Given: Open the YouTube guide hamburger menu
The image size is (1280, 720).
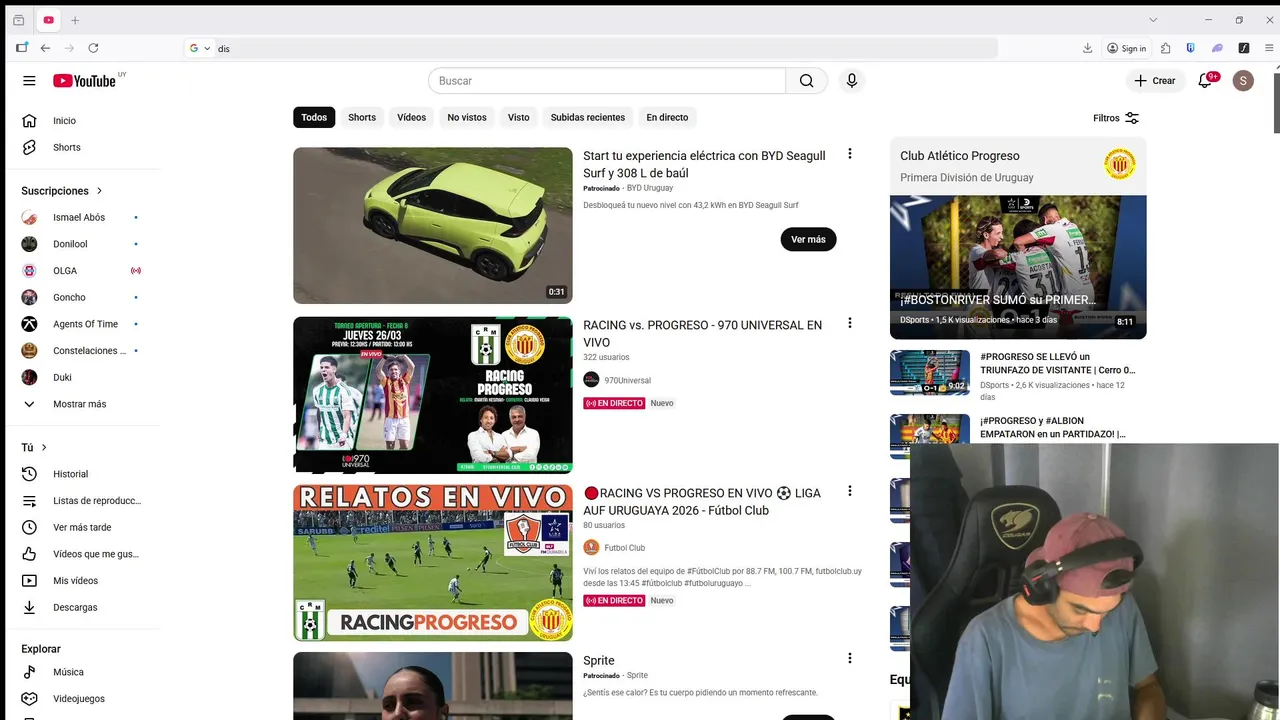Looking at the screenshot, I should [29, 81].
